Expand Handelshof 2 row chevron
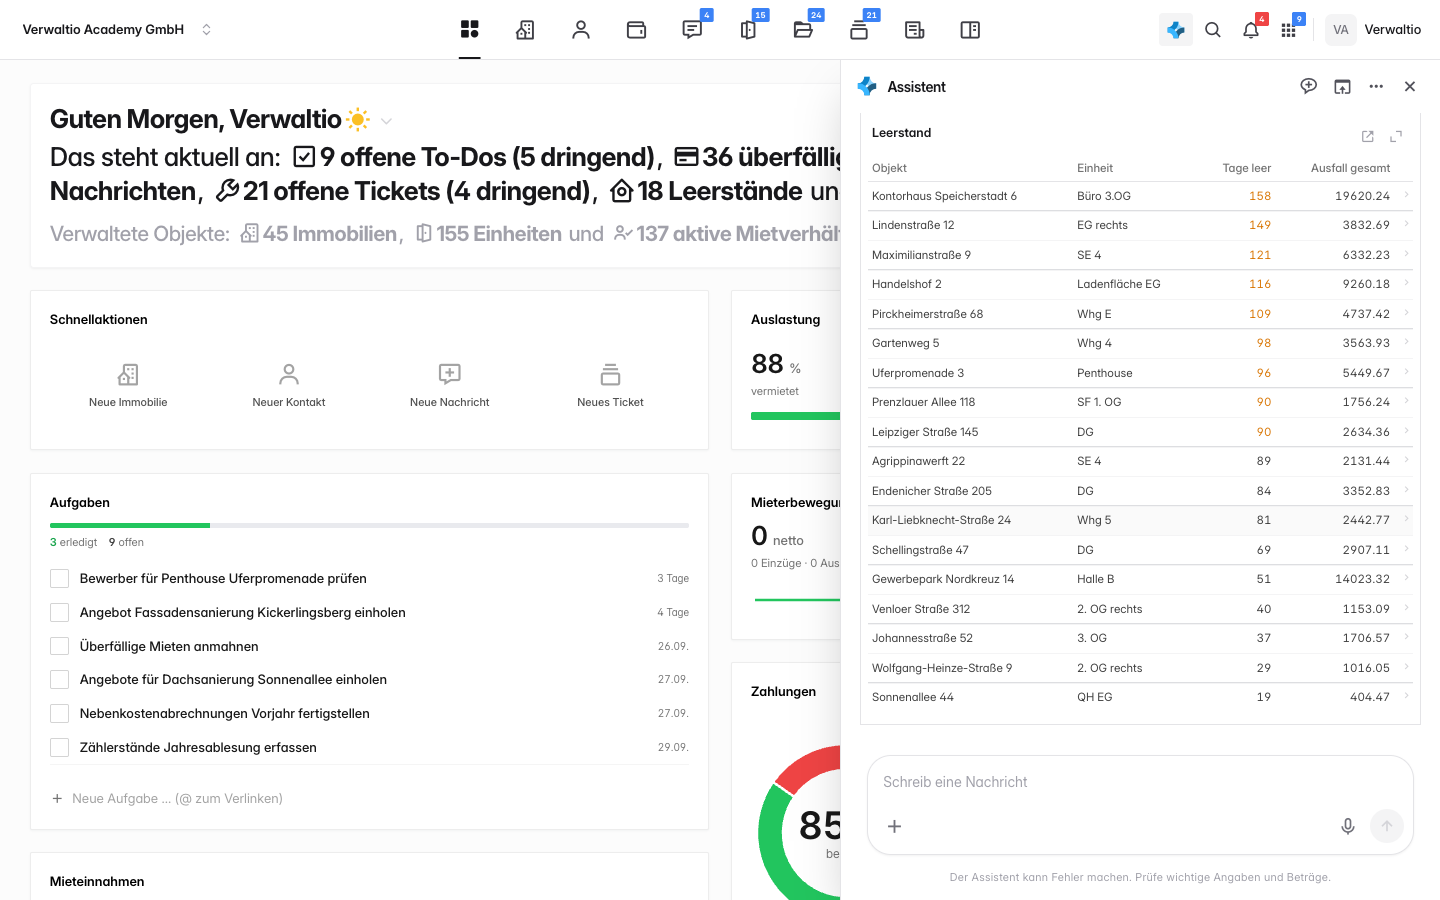This screenshot has height=900, width=1440. pyautogui.click(x=1406, y=283)
